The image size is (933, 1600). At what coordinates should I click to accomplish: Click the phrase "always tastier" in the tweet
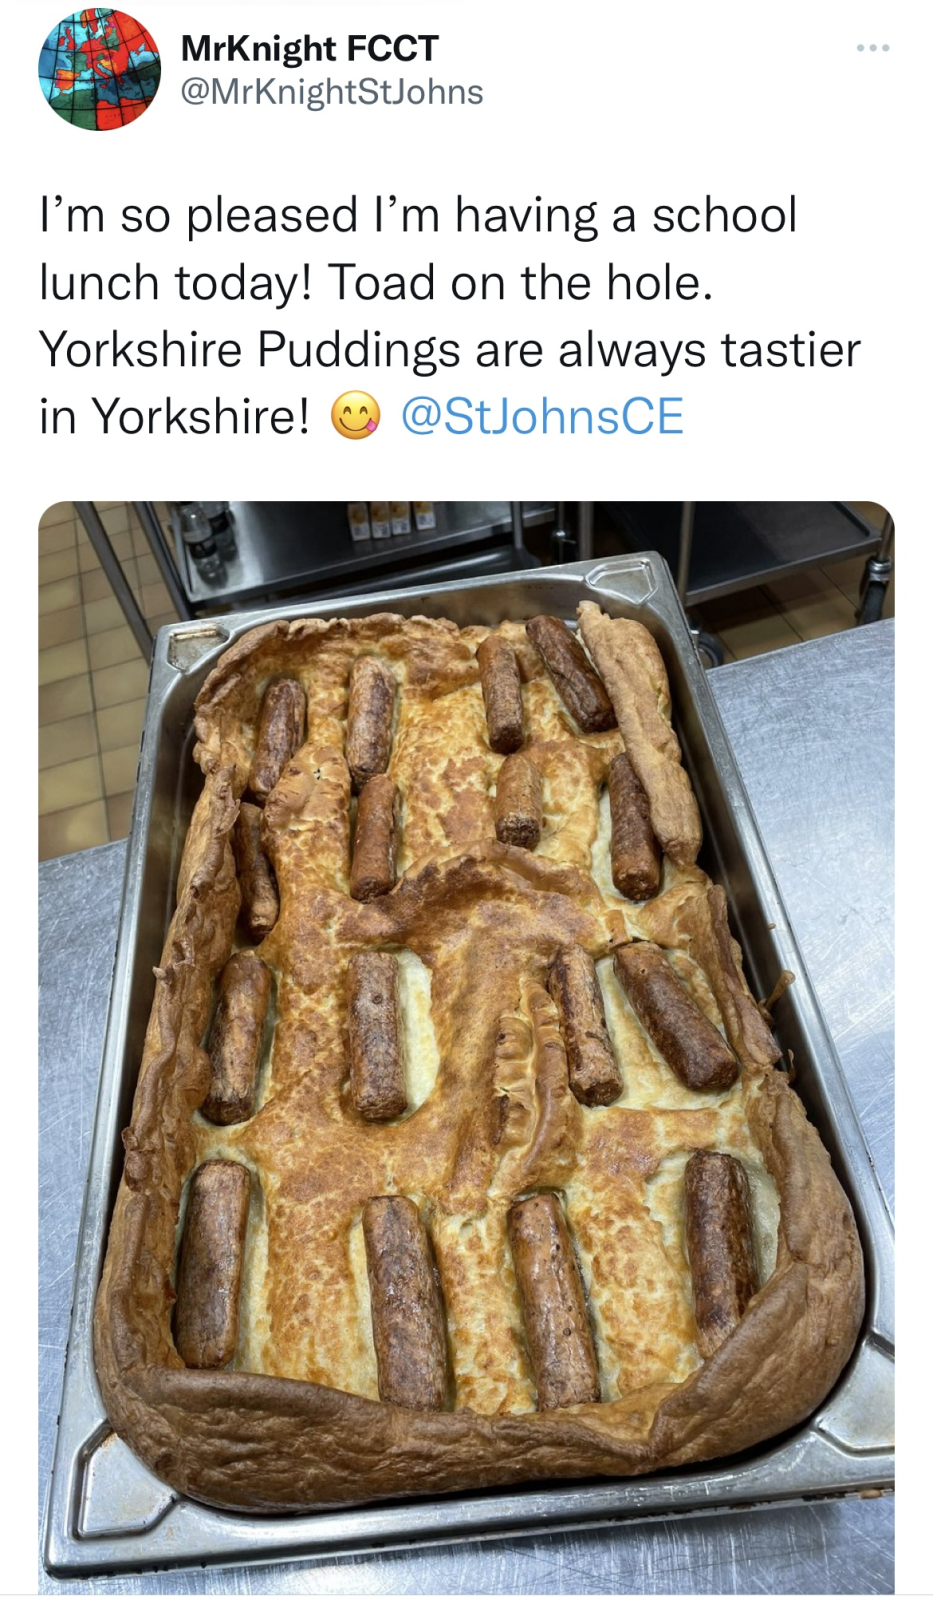(x=709, y=349)
